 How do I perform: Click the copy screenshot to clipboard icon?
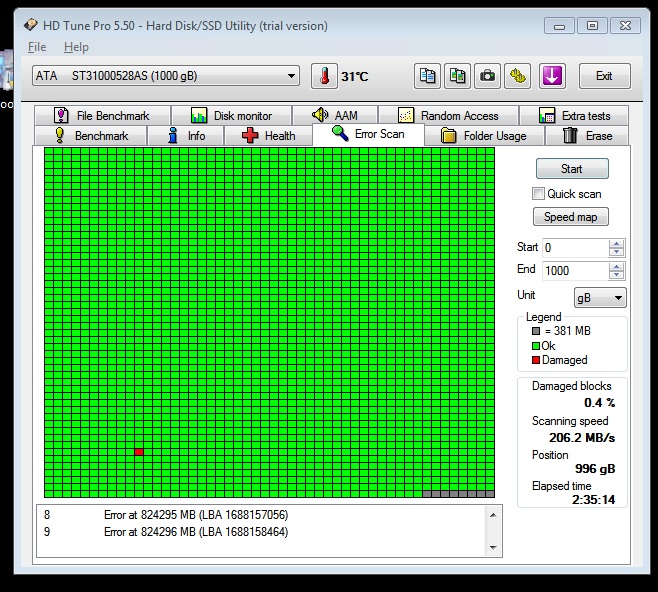457,76
